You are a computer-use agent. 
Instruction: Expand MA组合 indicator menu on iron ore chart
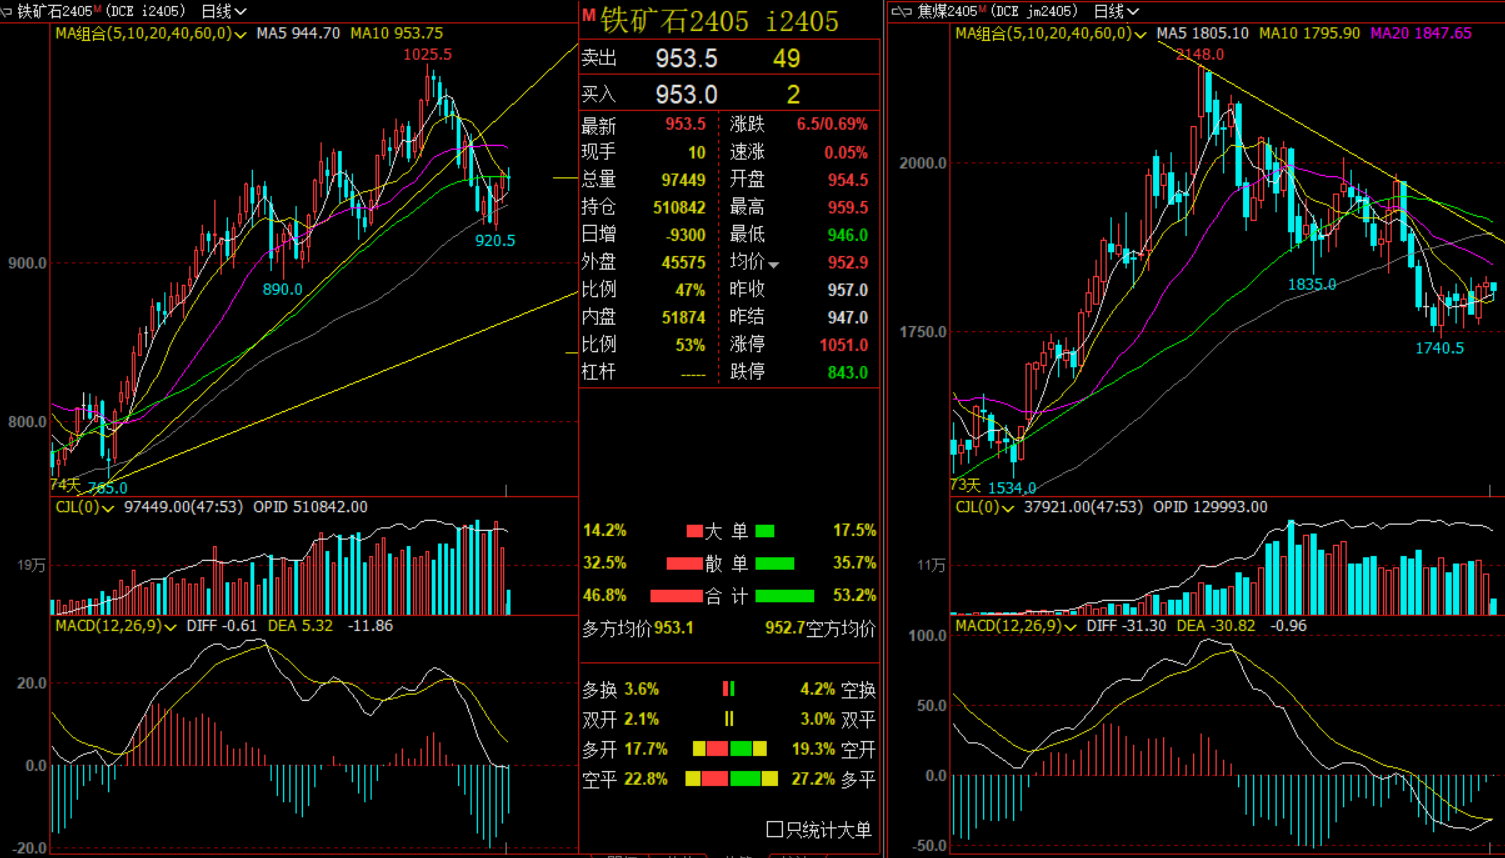point(240,34)
